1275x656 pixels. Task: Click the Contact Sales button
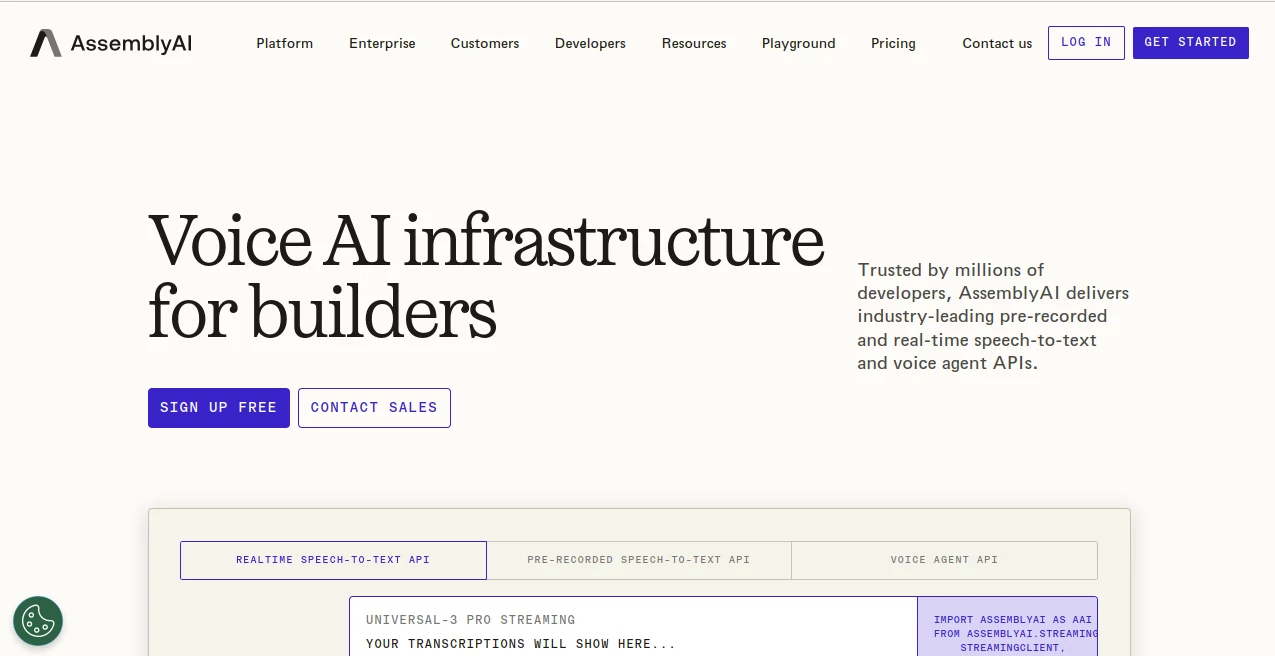[x=374, y=408]
